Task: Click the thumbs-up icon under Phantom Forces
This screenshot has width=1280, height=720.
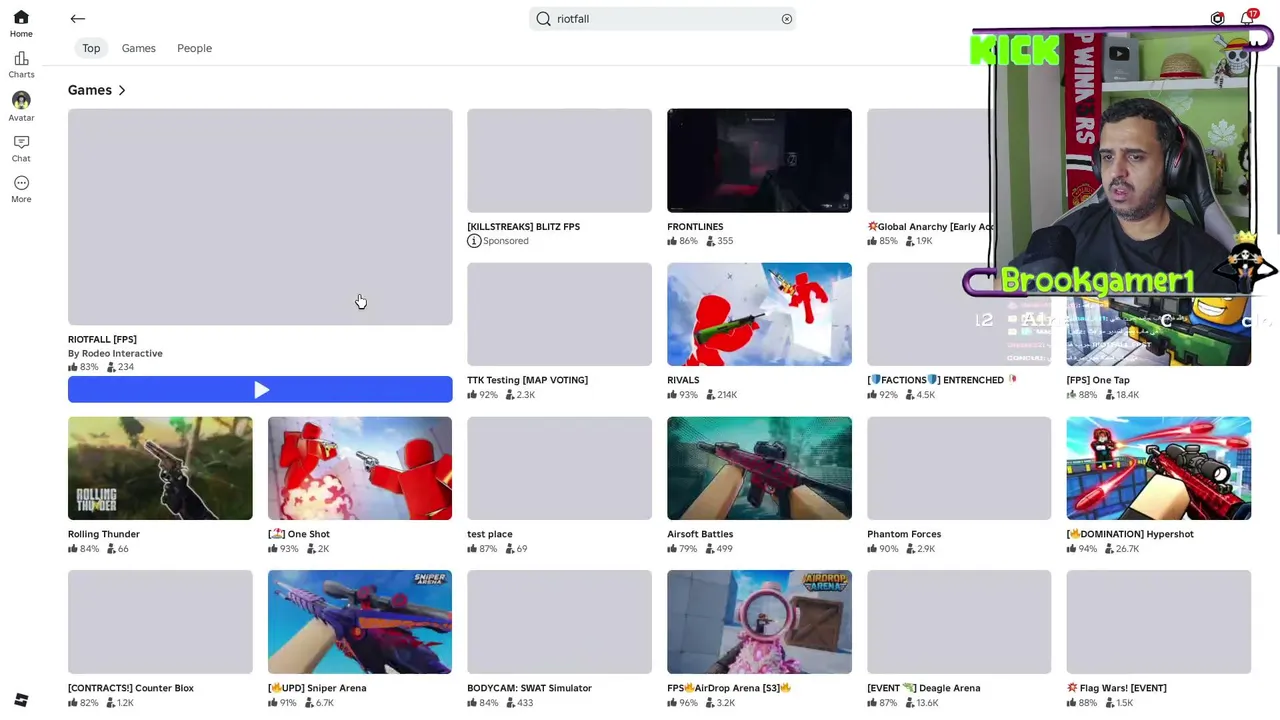Action: tap(872, 548)
